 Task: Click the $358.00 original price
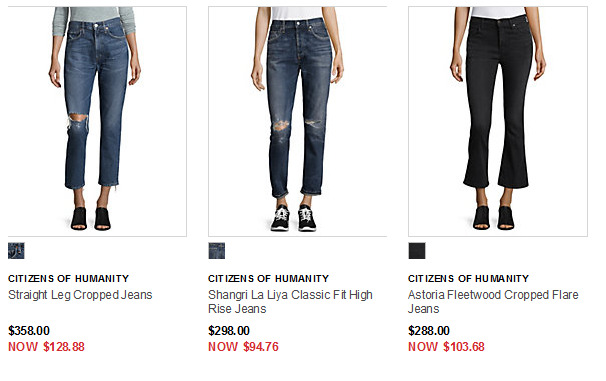pos(29,331)
